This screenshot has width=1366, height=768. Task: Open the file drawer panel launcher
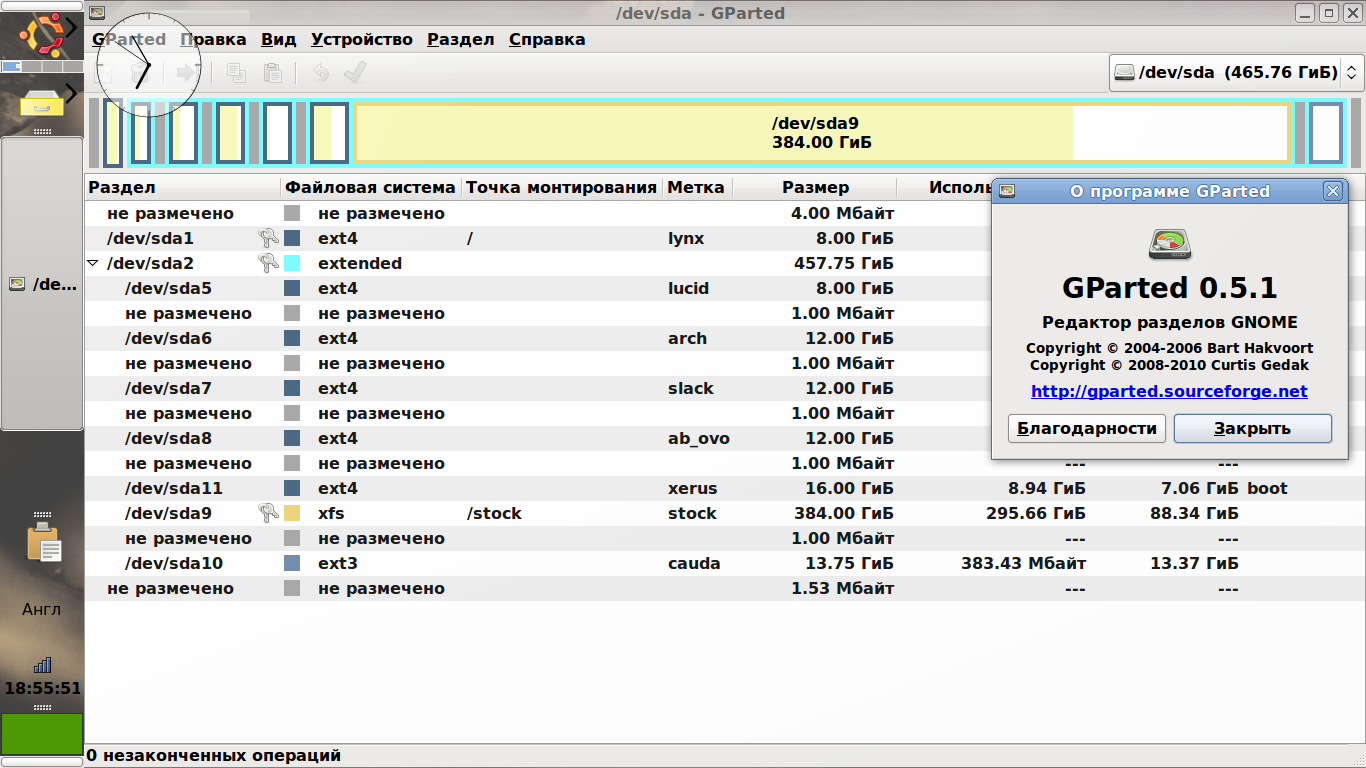click(42, 101)
